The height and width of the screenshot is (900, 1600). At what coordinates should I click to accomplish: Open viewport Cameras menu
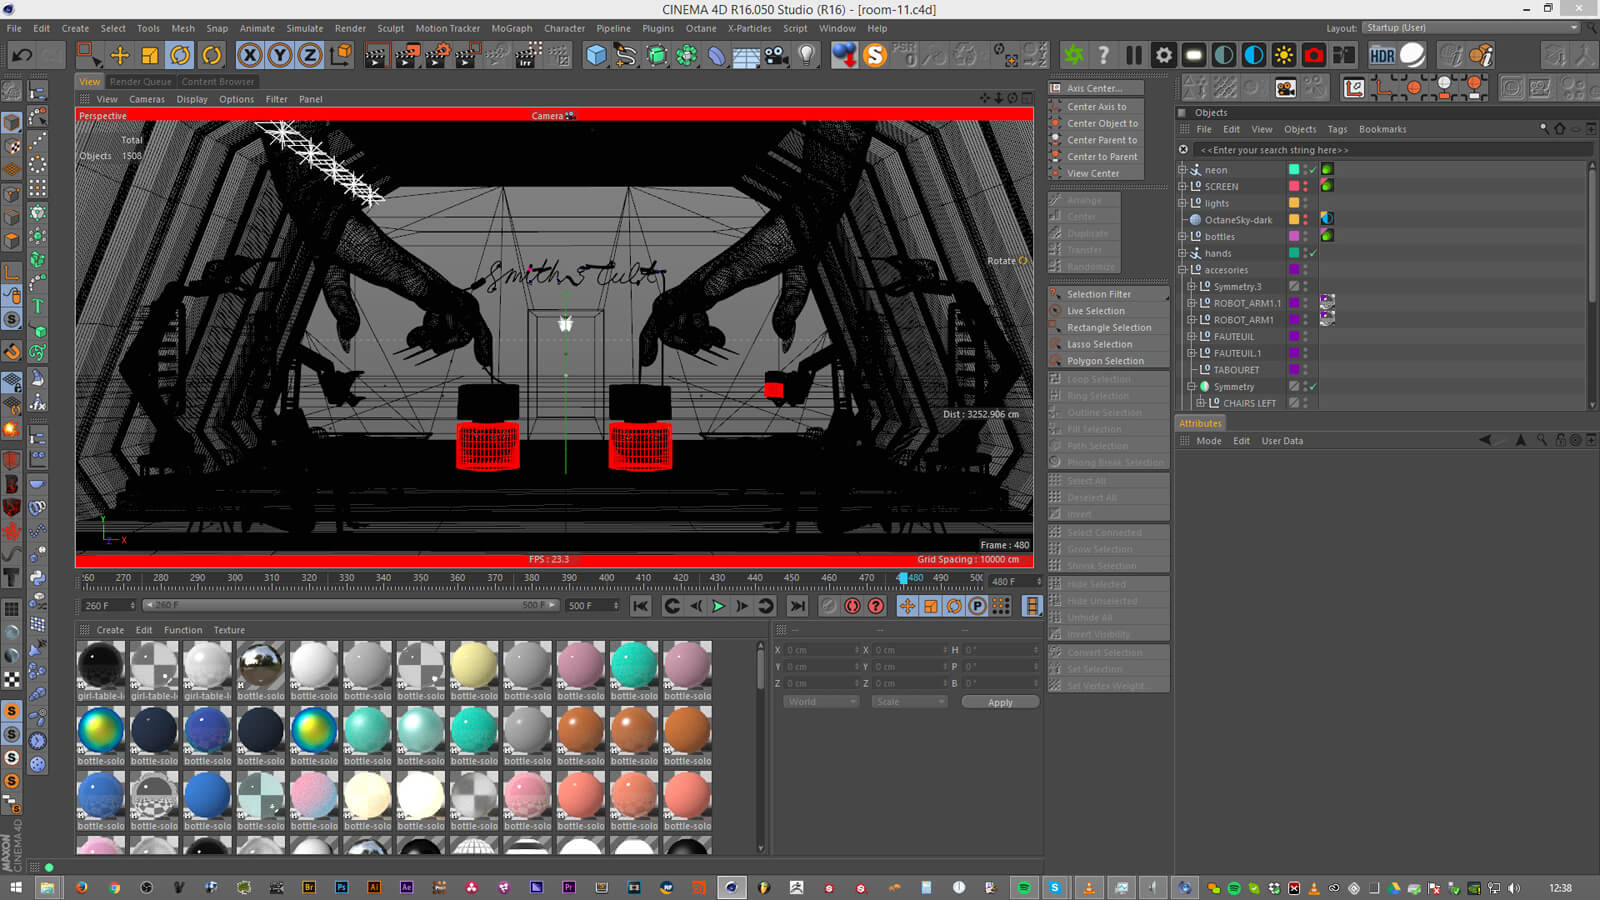click(147, 99)
